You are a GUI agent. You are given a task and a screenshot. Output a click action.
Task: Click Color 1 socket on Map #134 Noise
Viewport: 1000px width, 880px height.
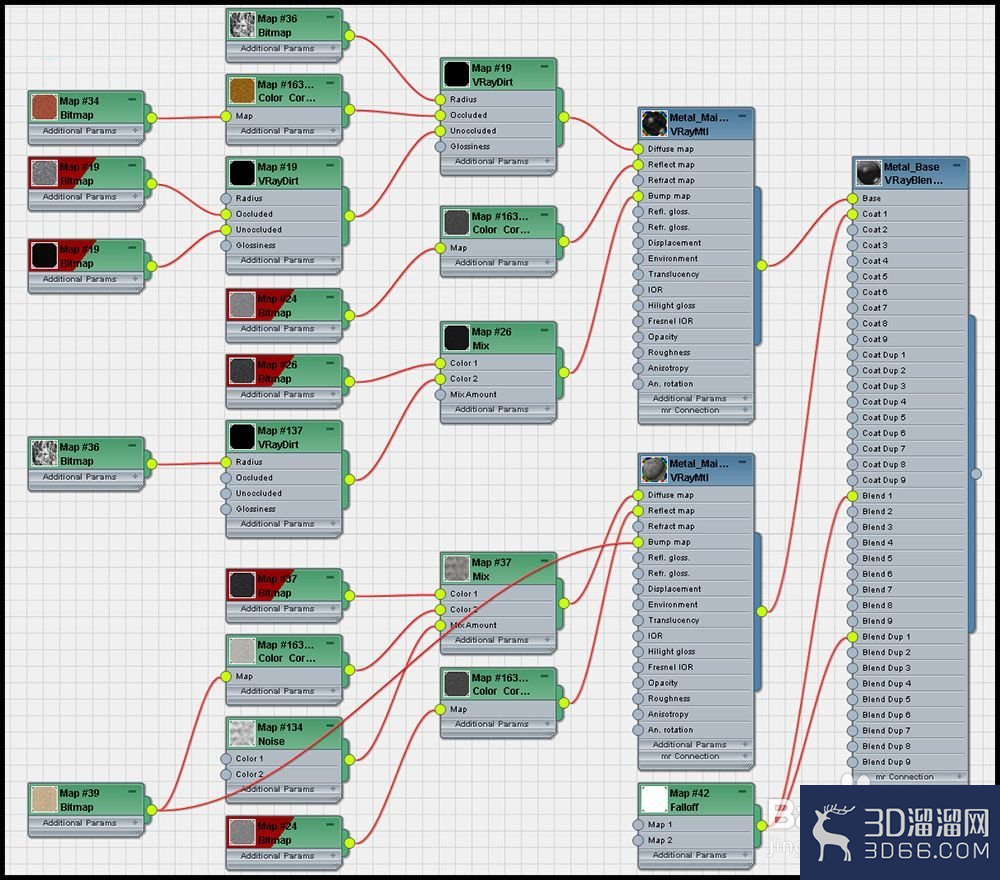(x=226, y=759)
